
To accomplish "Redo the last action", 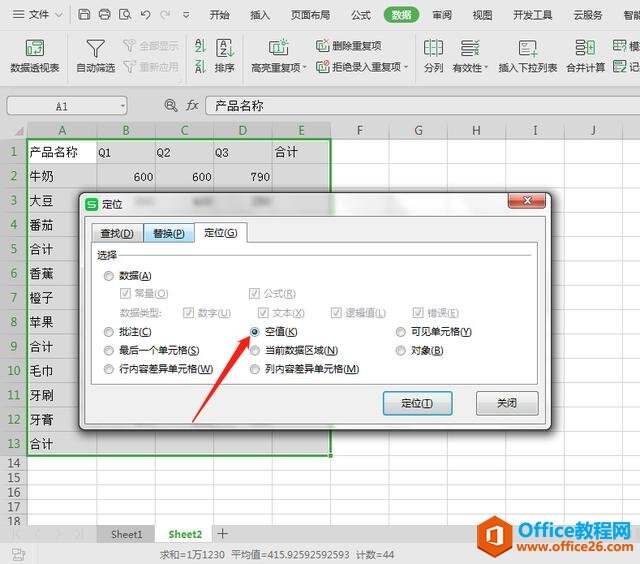I will coord(165,15).
